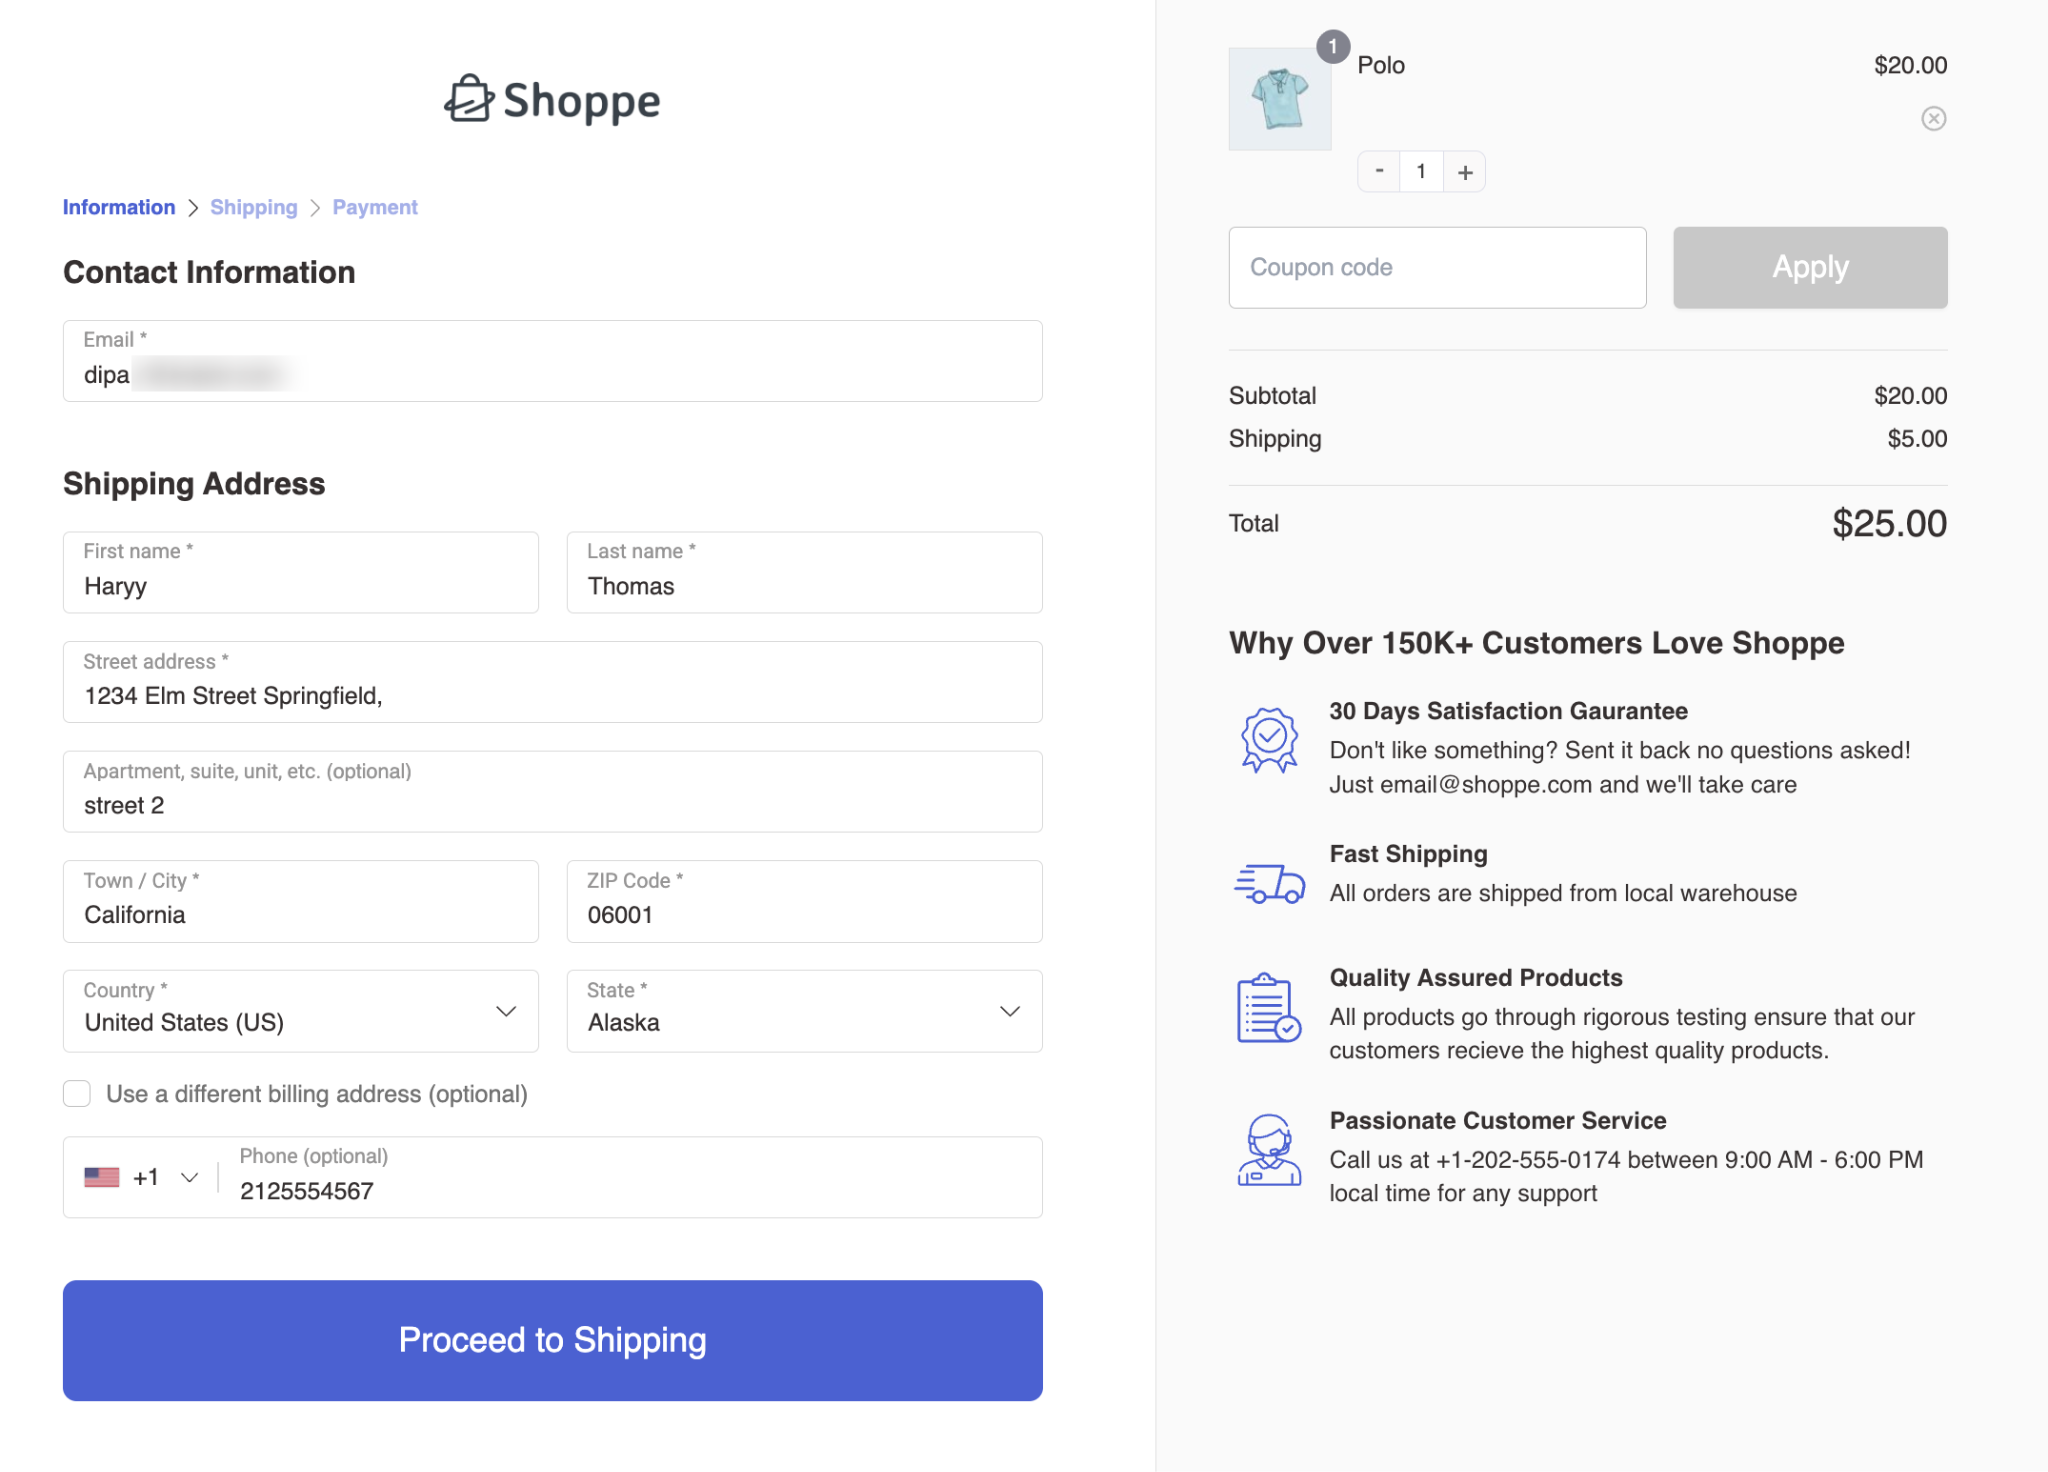The image size is (2048, 1472).
Task: Click the Shoppe logo
Action: click(x=551, y=99)
